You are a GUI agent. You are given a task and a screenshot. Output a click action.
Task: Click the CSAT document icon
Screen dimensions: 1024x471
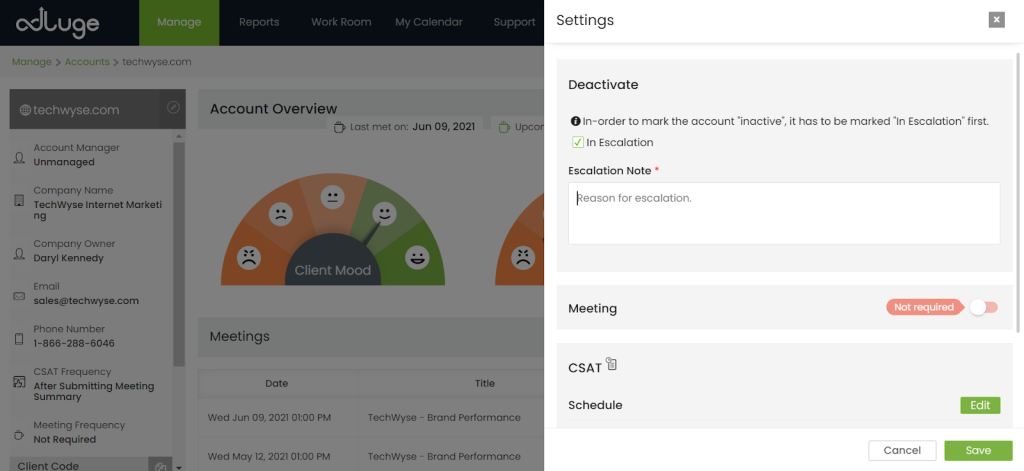(x=611, y=365)
